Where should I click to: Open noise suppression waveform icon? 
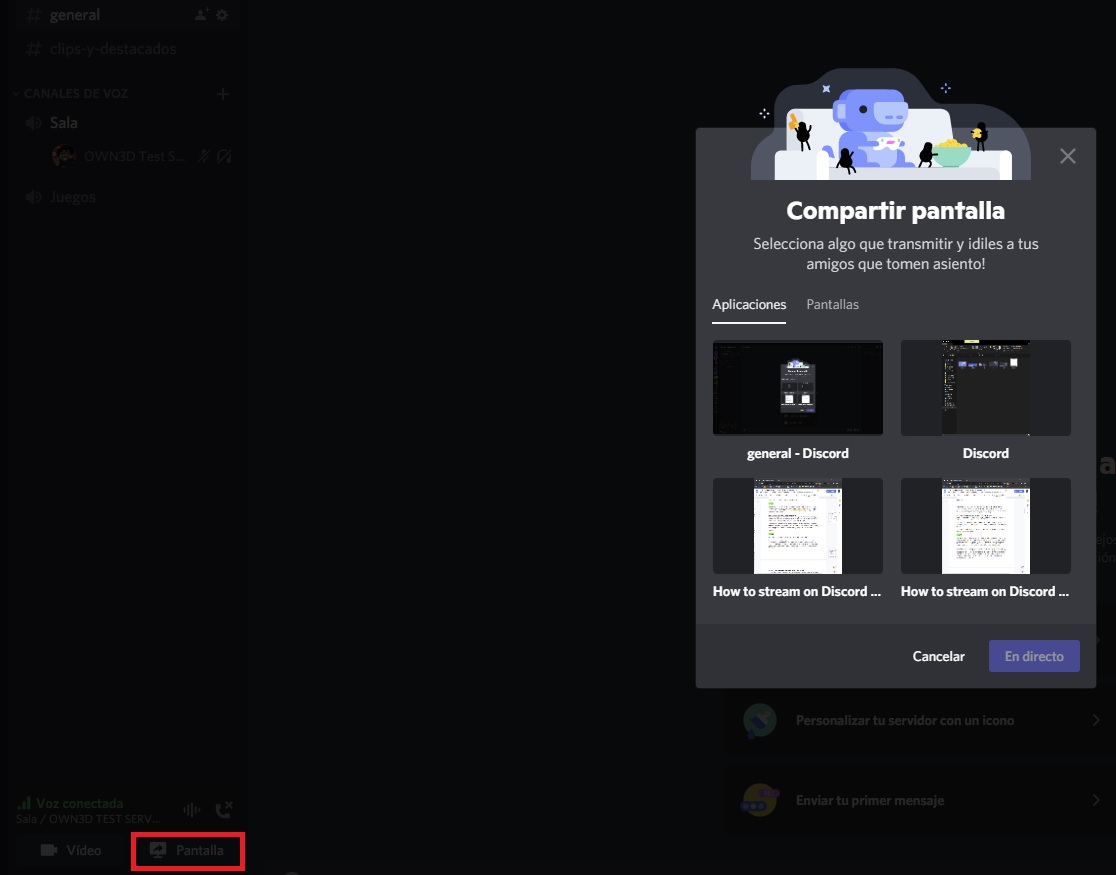point(192,809)
